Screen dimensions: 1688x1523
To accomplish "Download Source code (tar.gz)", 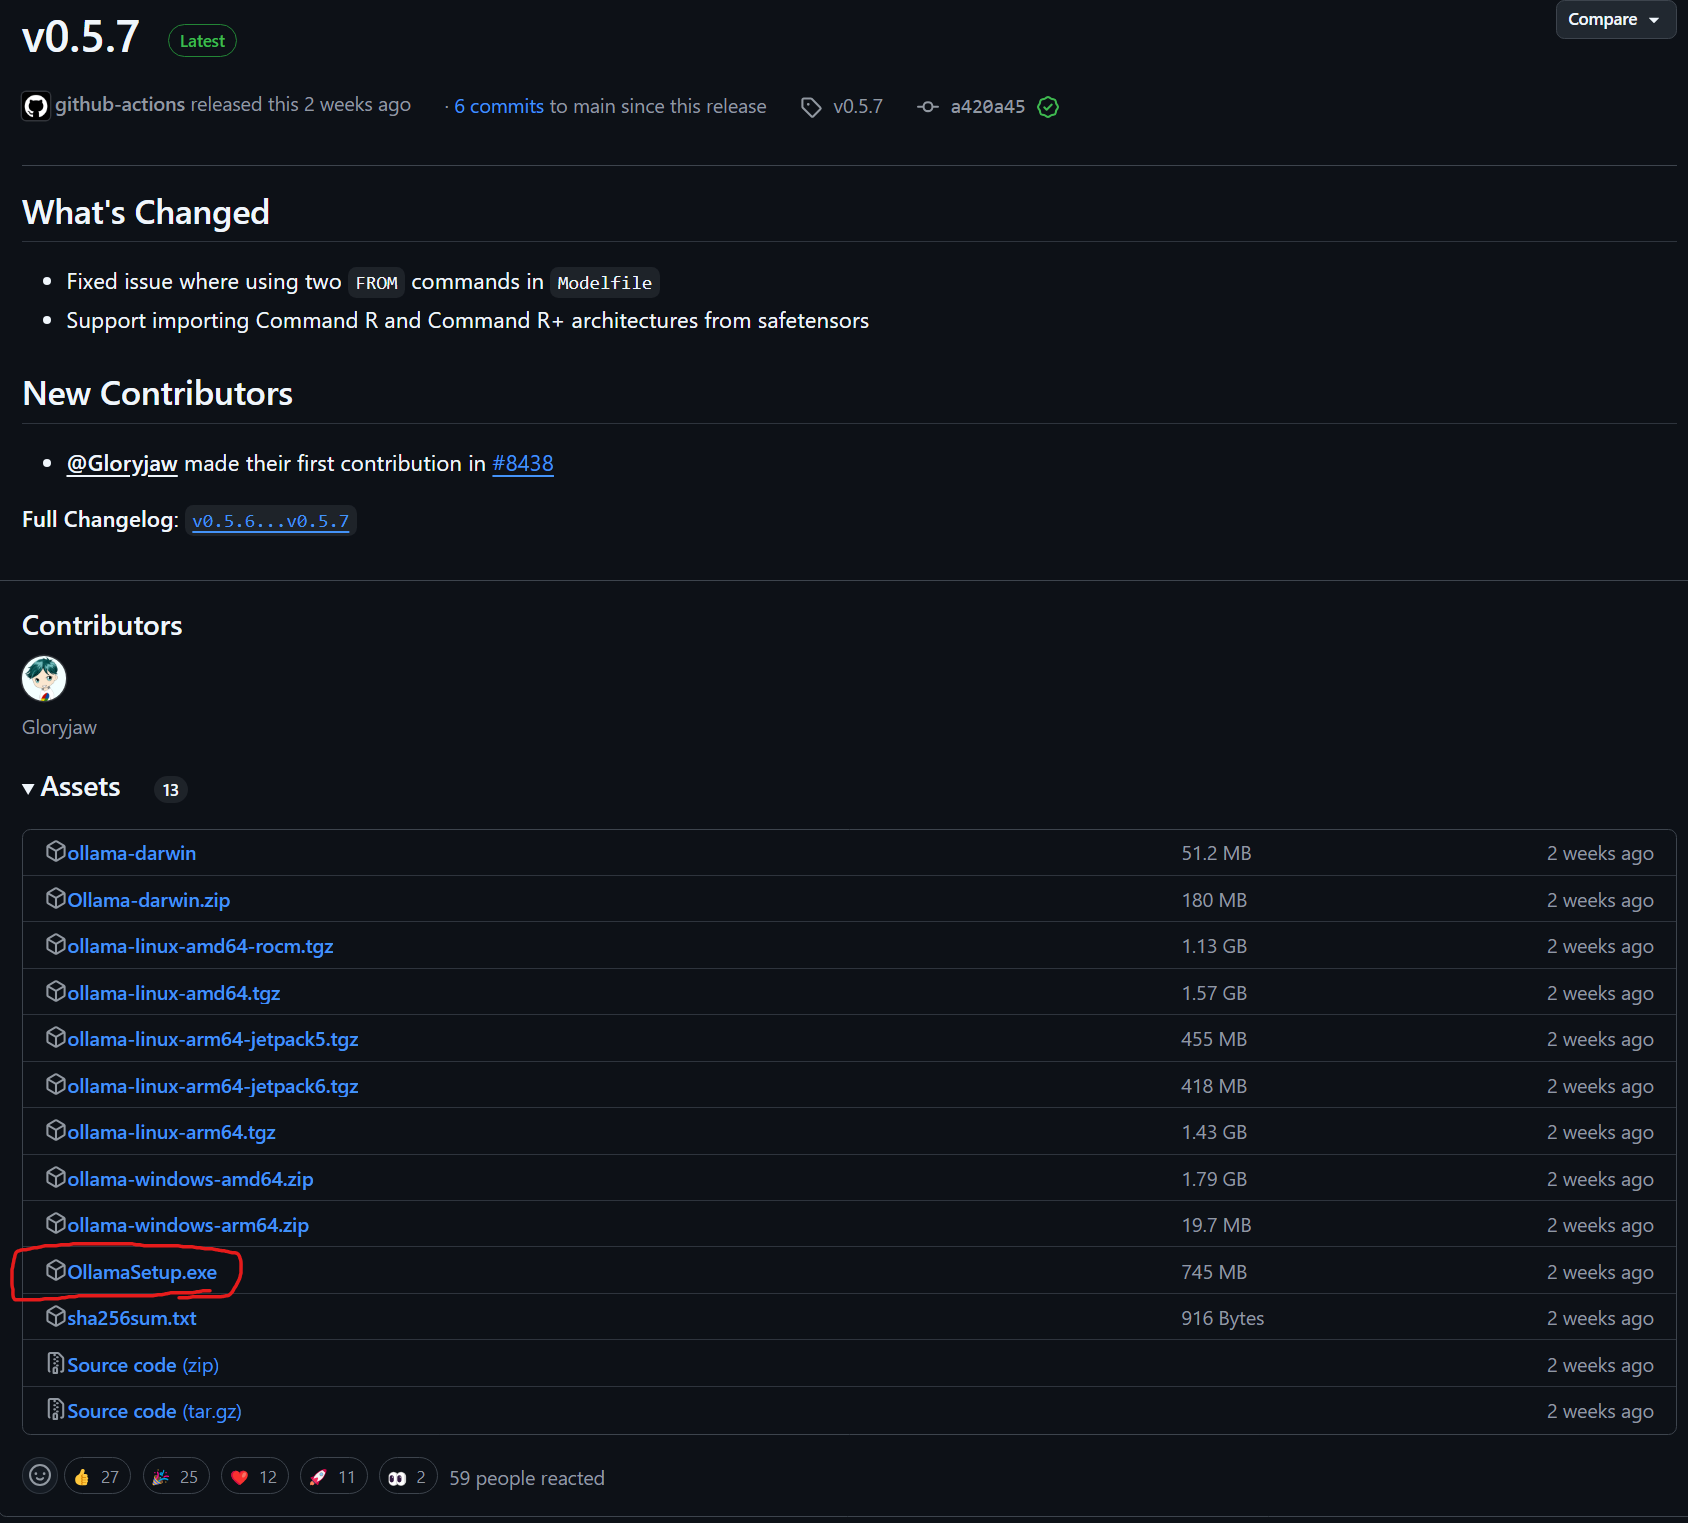I will tap(155, 1411).
